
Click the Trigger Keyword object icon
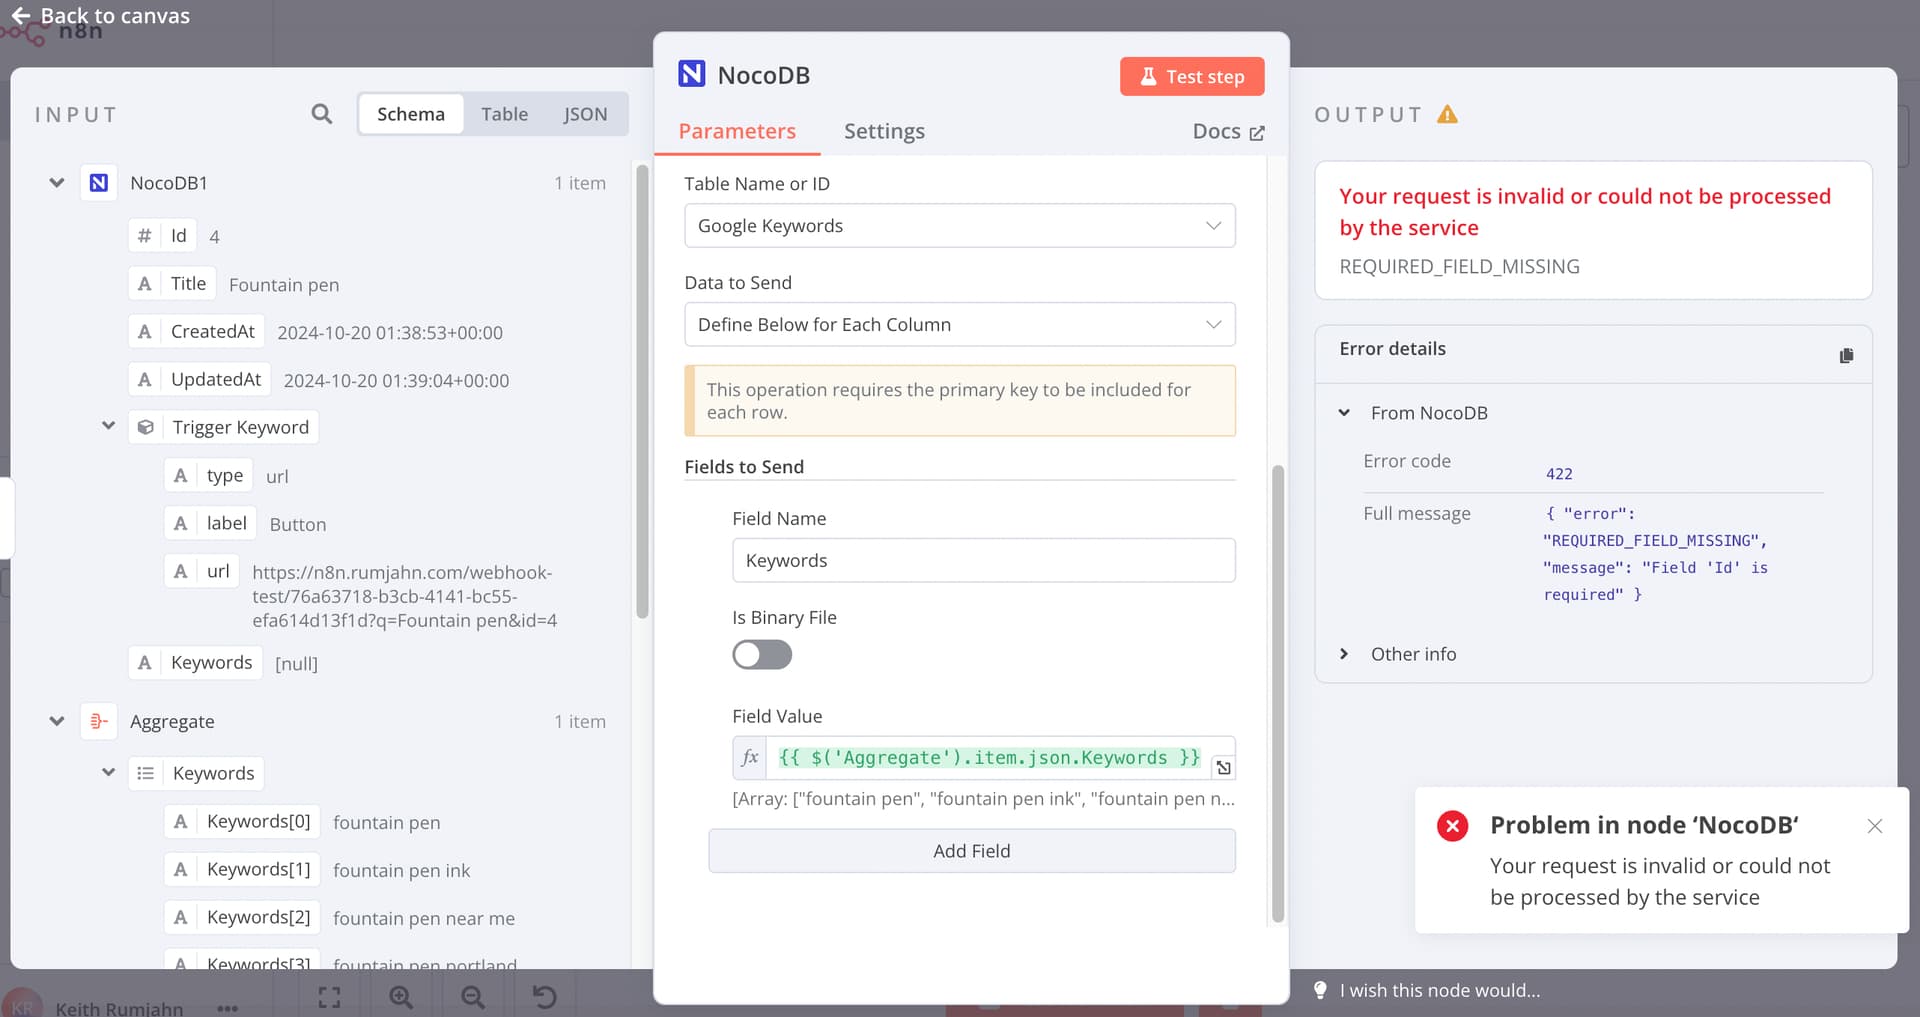pyautogui.click(x=146, y=427)
